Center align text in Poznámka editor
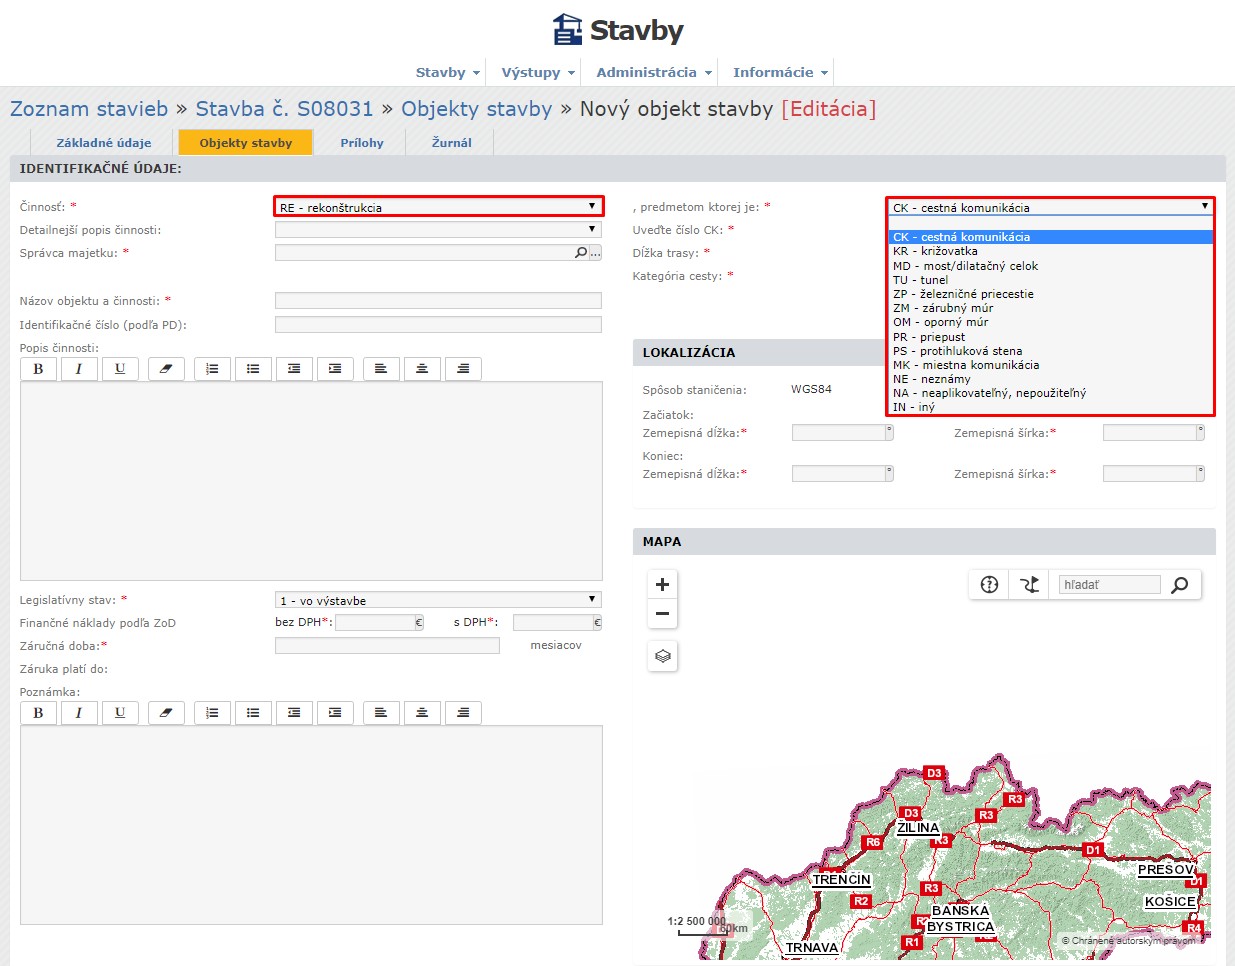 click(x=422, y=713)
